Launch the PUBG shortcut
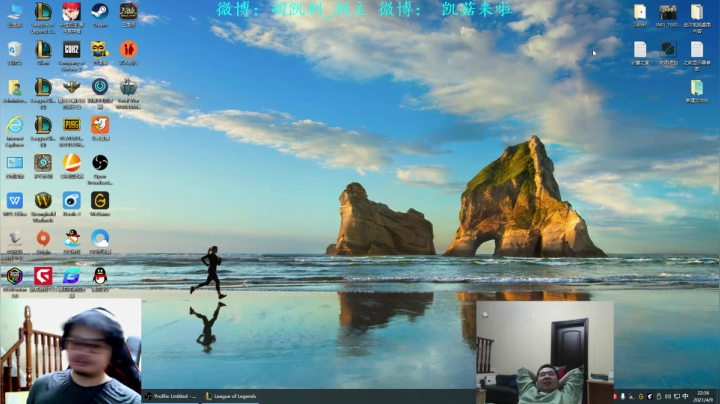This screenshot has height=404, width=720. point(72,125)
